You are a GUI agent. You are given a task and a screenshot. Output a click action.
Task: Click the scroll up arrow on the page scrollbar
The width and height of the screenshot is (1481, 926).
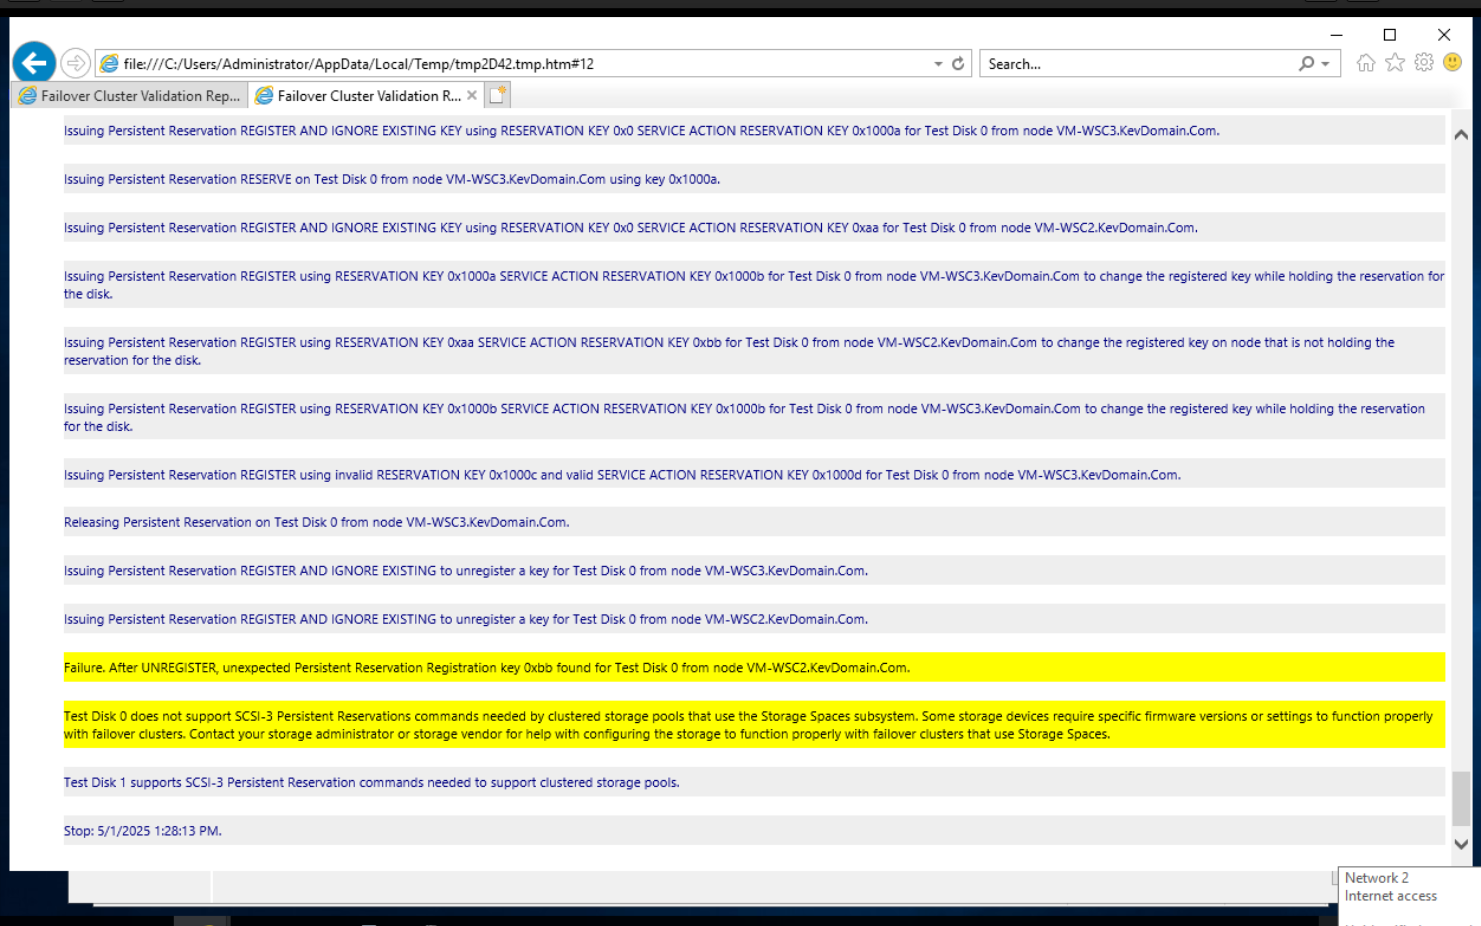(1461, 135)
